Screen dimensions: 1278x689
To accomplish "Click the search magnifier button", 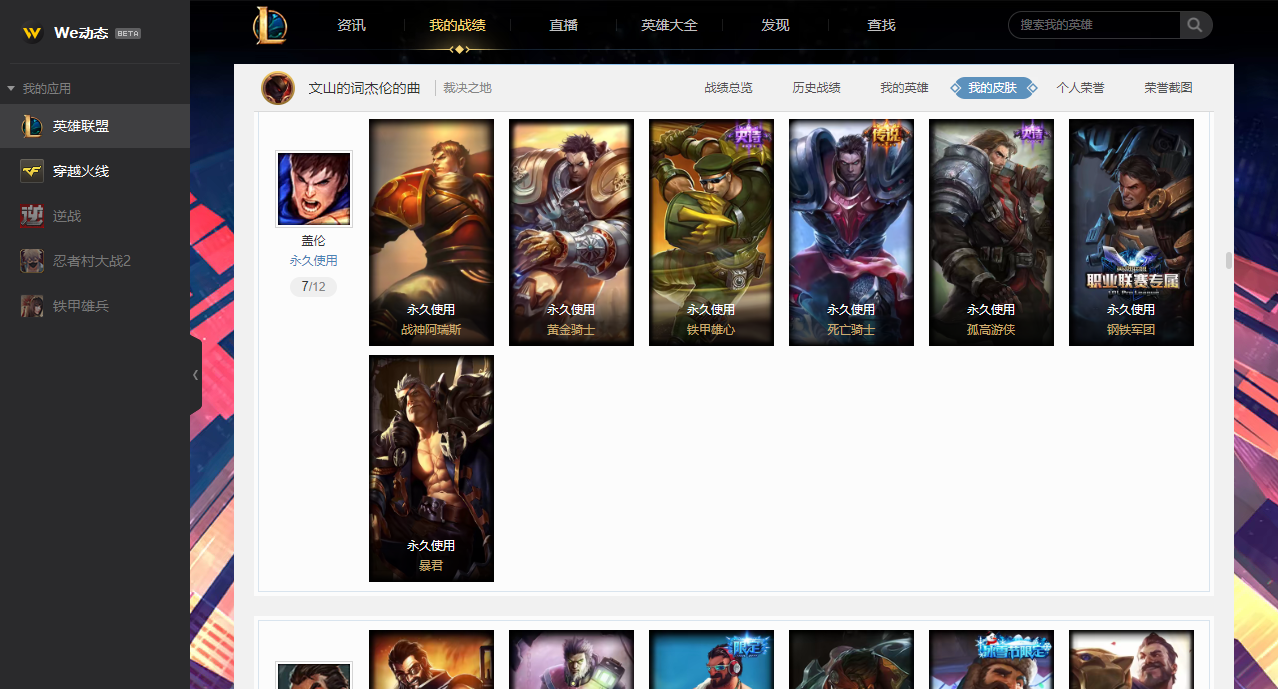I will tap(1196, 25).
